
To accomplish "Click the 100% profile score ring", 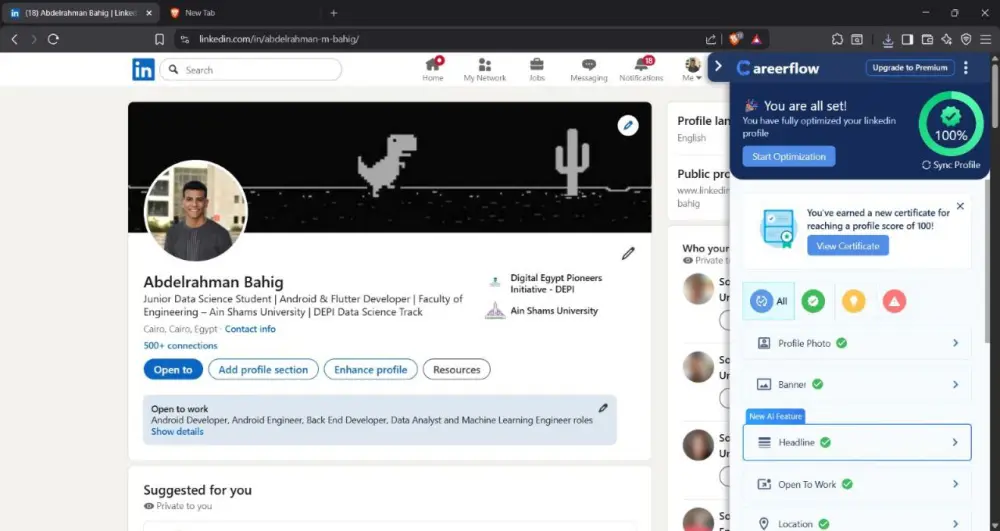I will coord(951,124).
